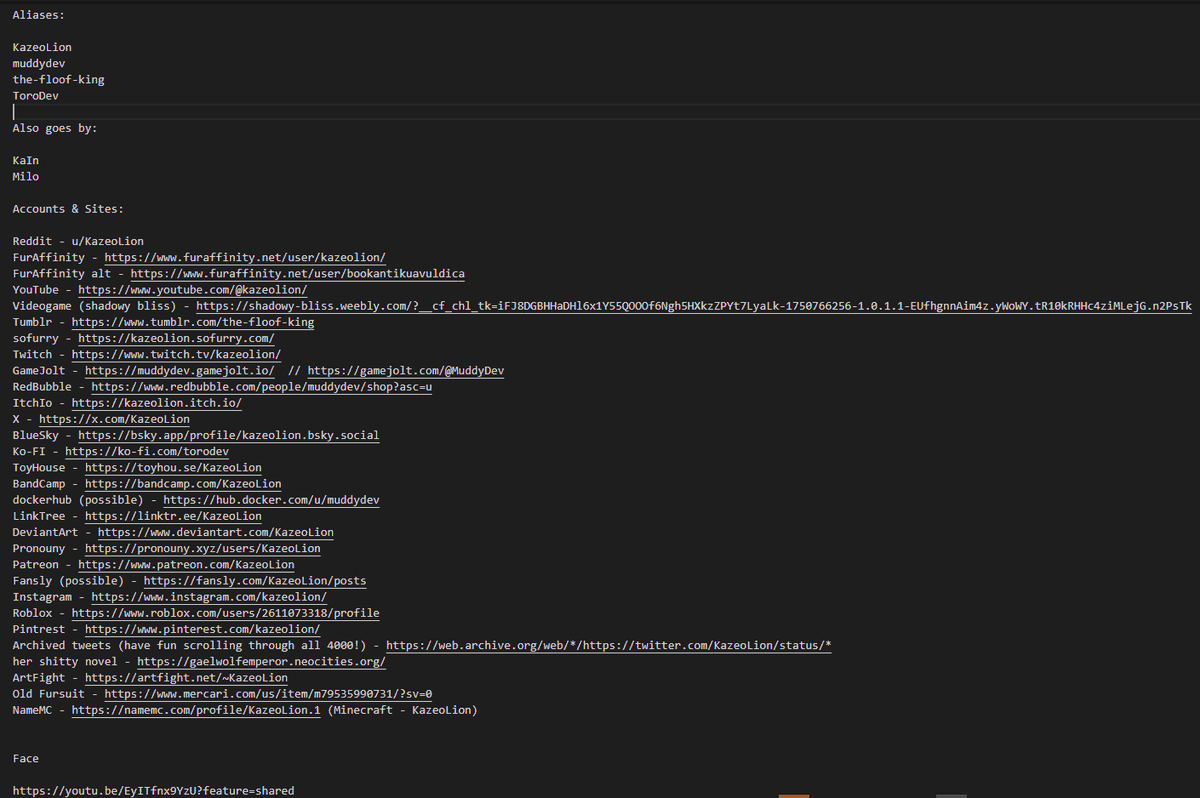Screen dimensions: 1200x798
Task: Open the muddydev GameJolt io link
Action: [x=180, y=370]
